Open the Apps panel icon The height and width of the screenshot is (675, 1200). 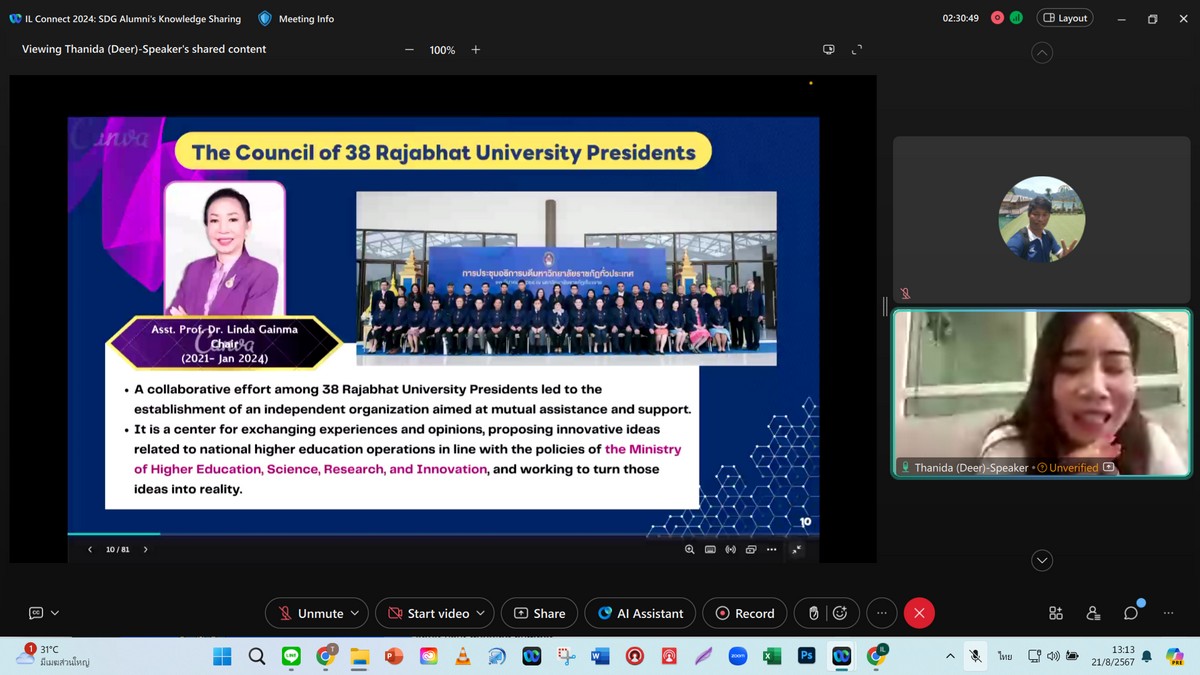(1055, 613)
